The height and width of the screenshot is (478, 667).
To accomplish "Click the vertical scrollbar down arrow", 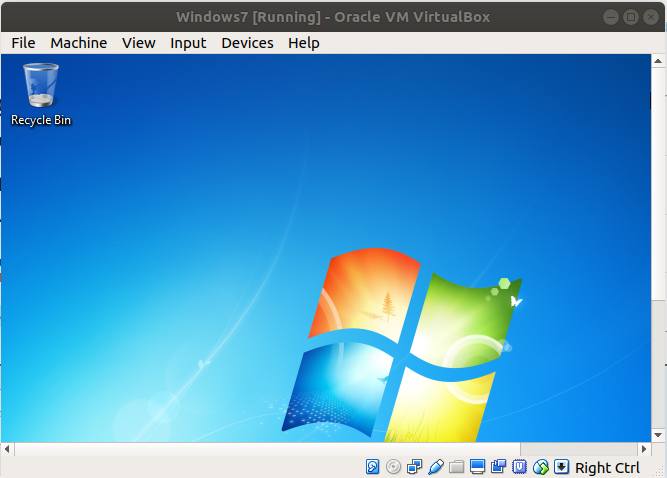I will [x=658, y=435].
